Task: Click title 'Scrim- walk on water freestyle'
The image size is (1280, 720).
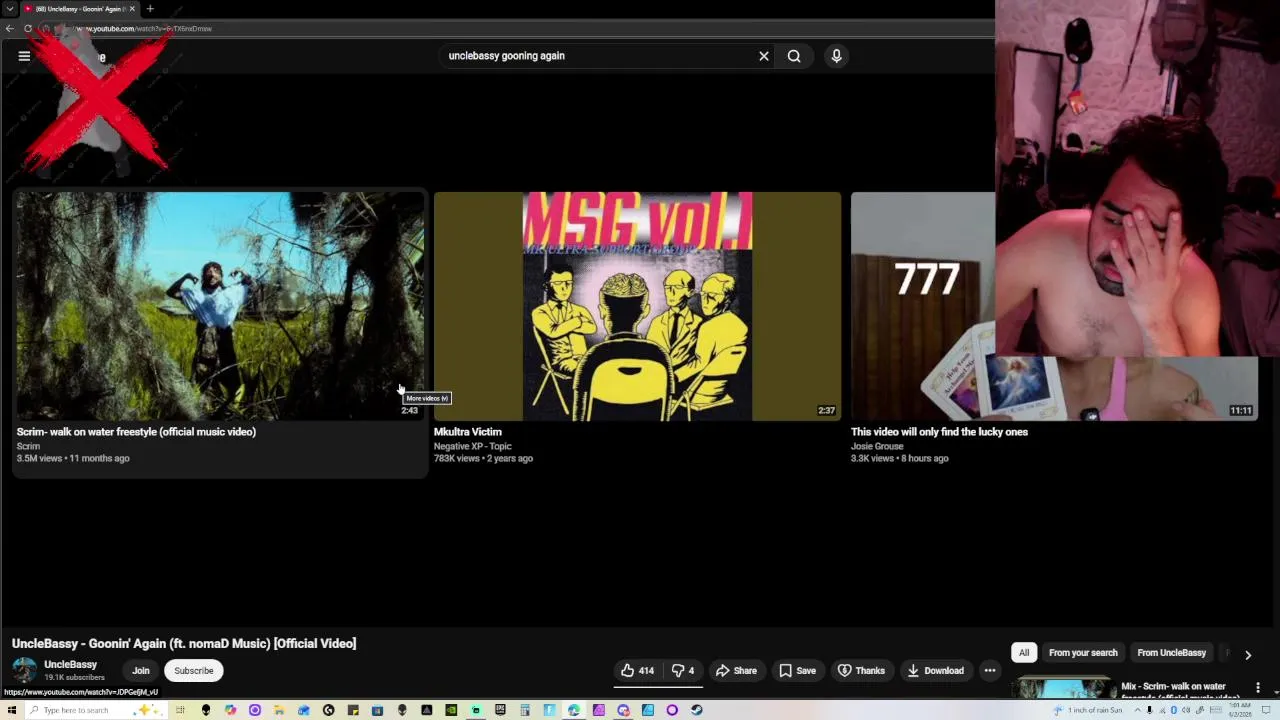Action: pyautogui.click(x=136, y=432)
